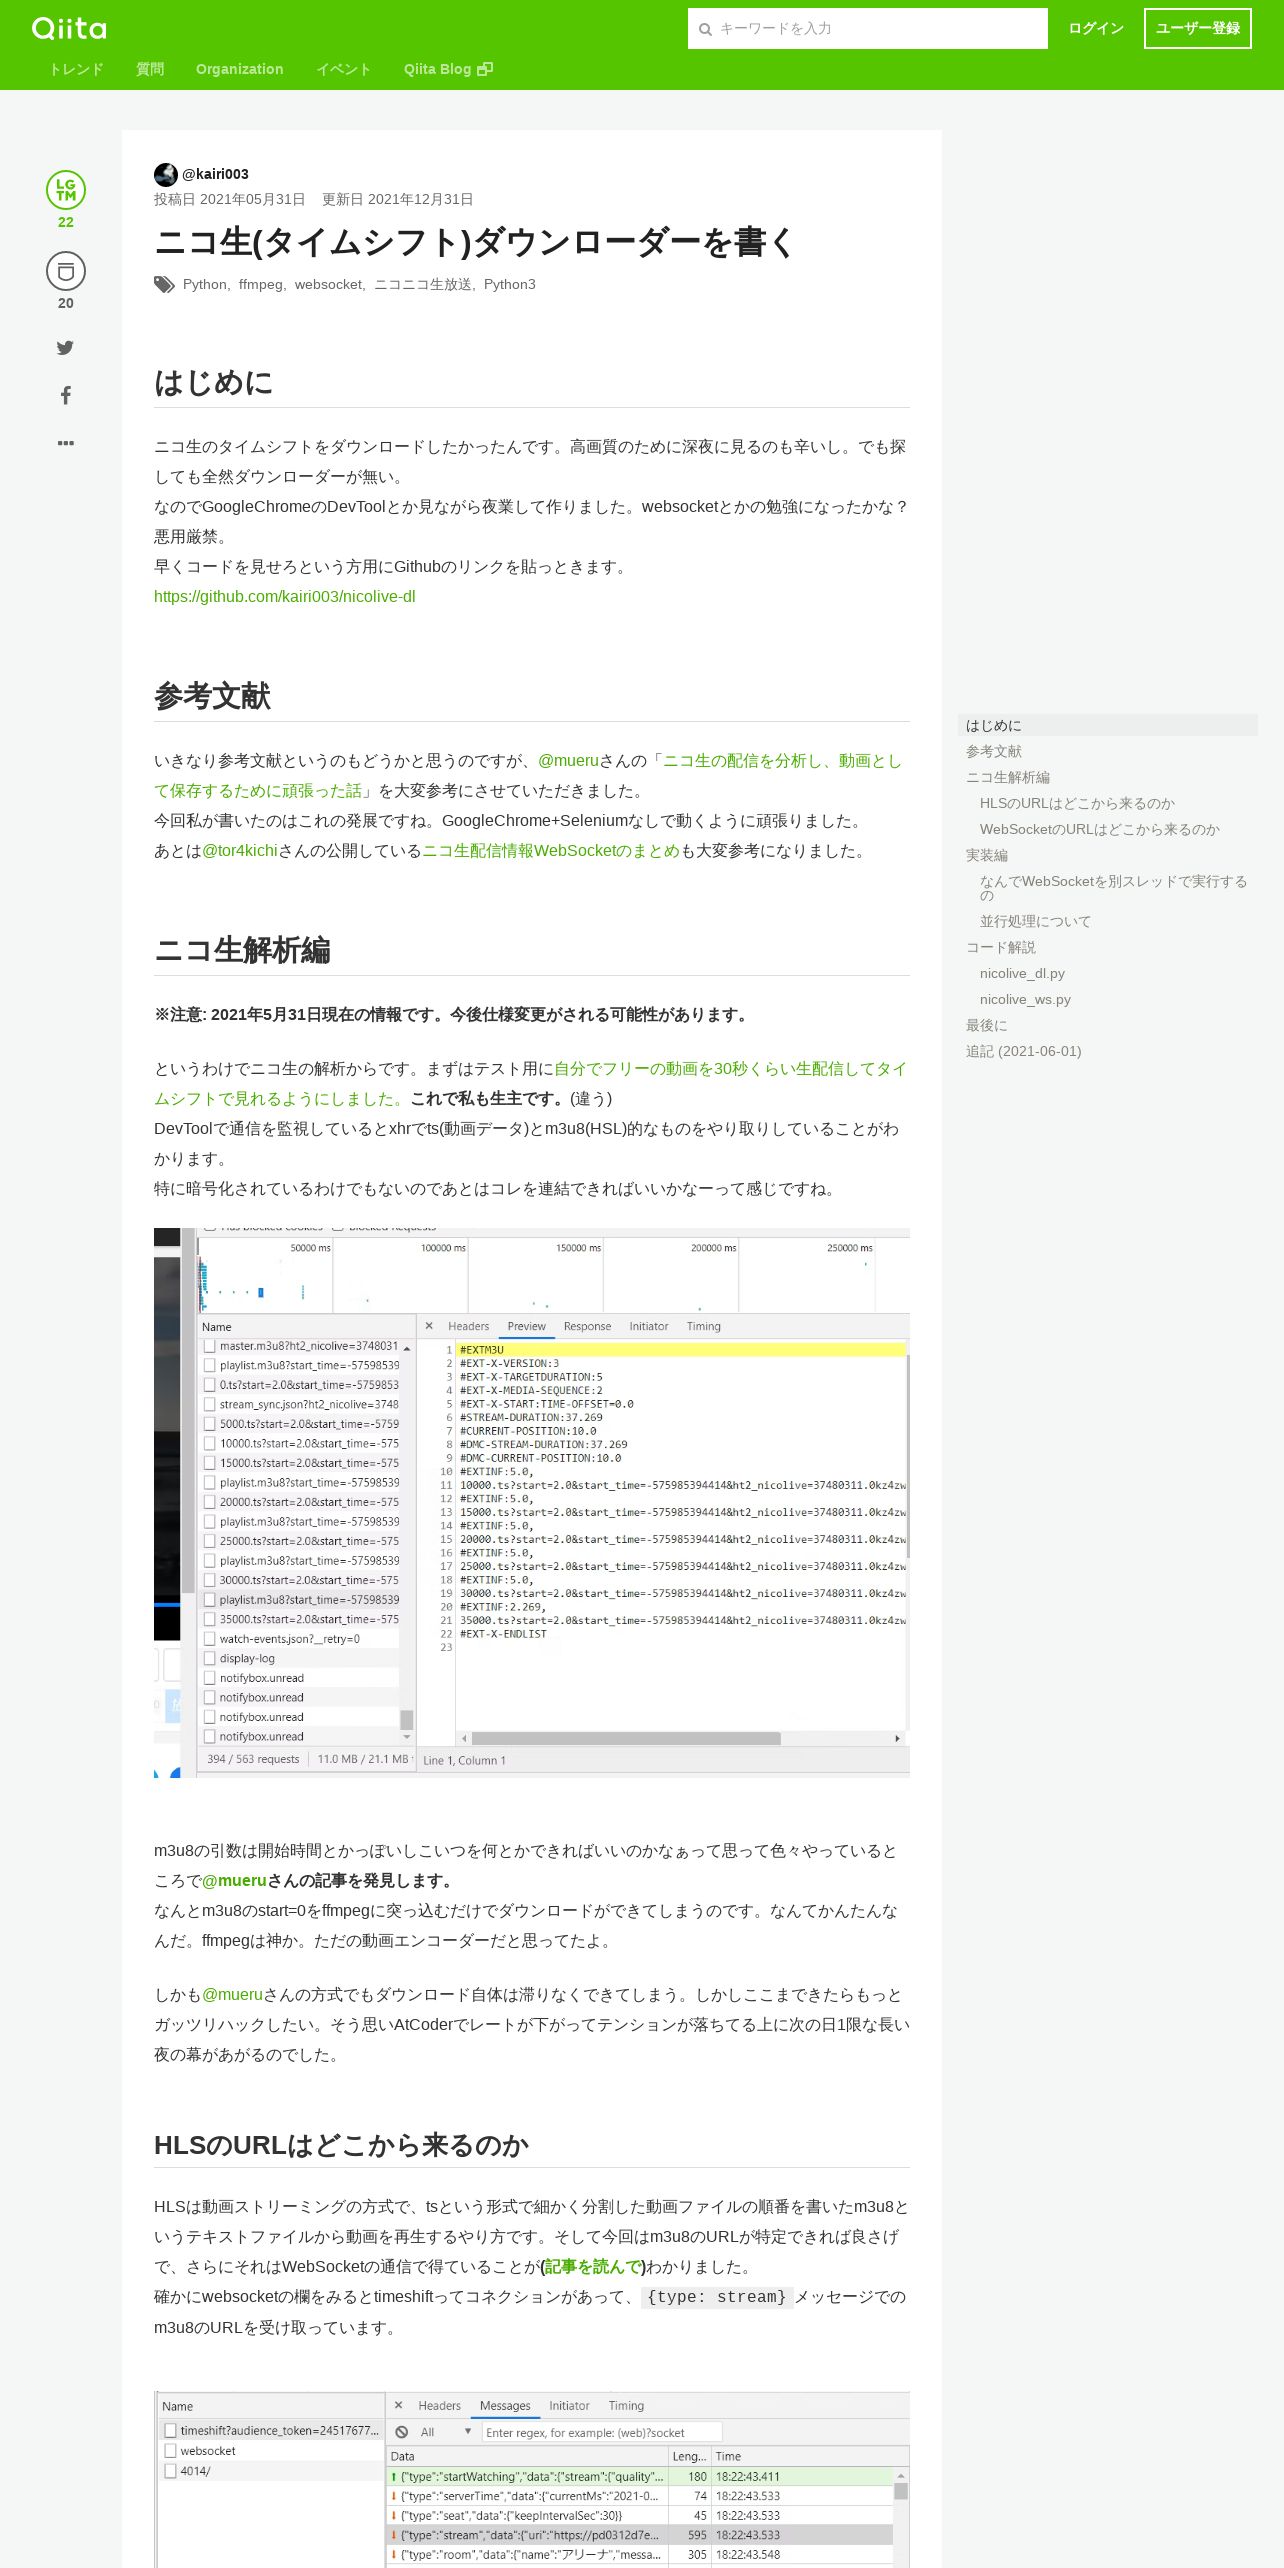Click the LGTM count 22
Image resolution: width=1284 pixels, height=2568 pixels.
[66, 222]
